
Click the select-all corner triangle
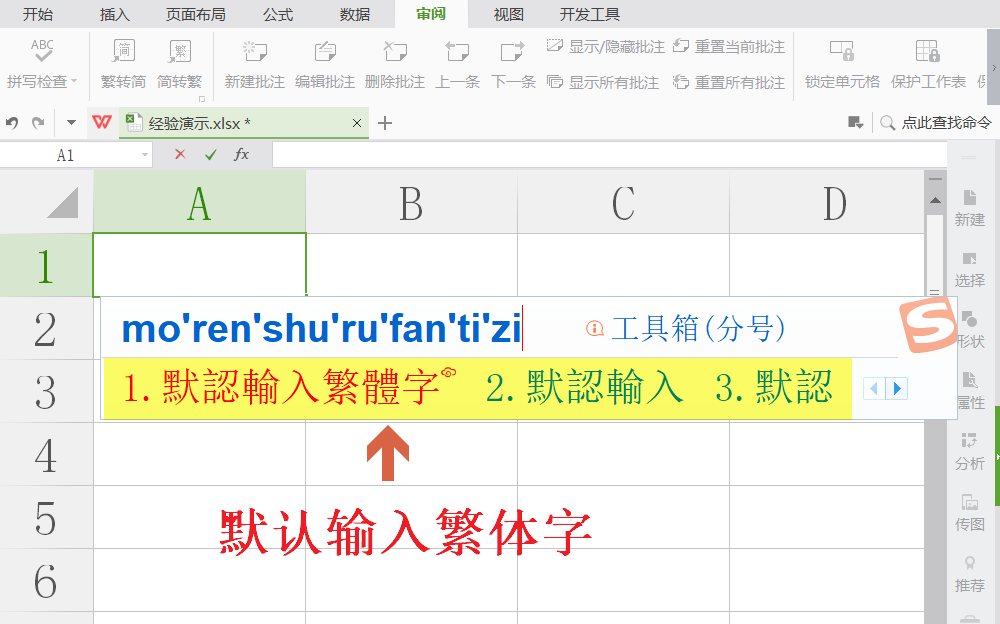(x=62, y=203)
